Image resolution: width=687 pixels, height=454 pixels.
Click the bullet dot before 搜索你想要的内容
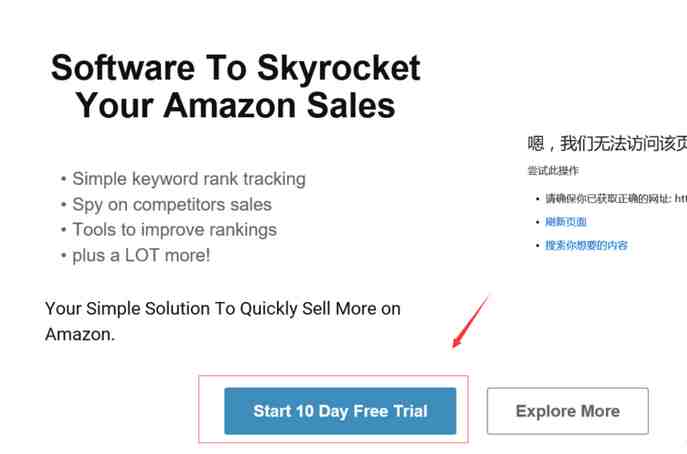pyautogui.click(x=535, y=245)
